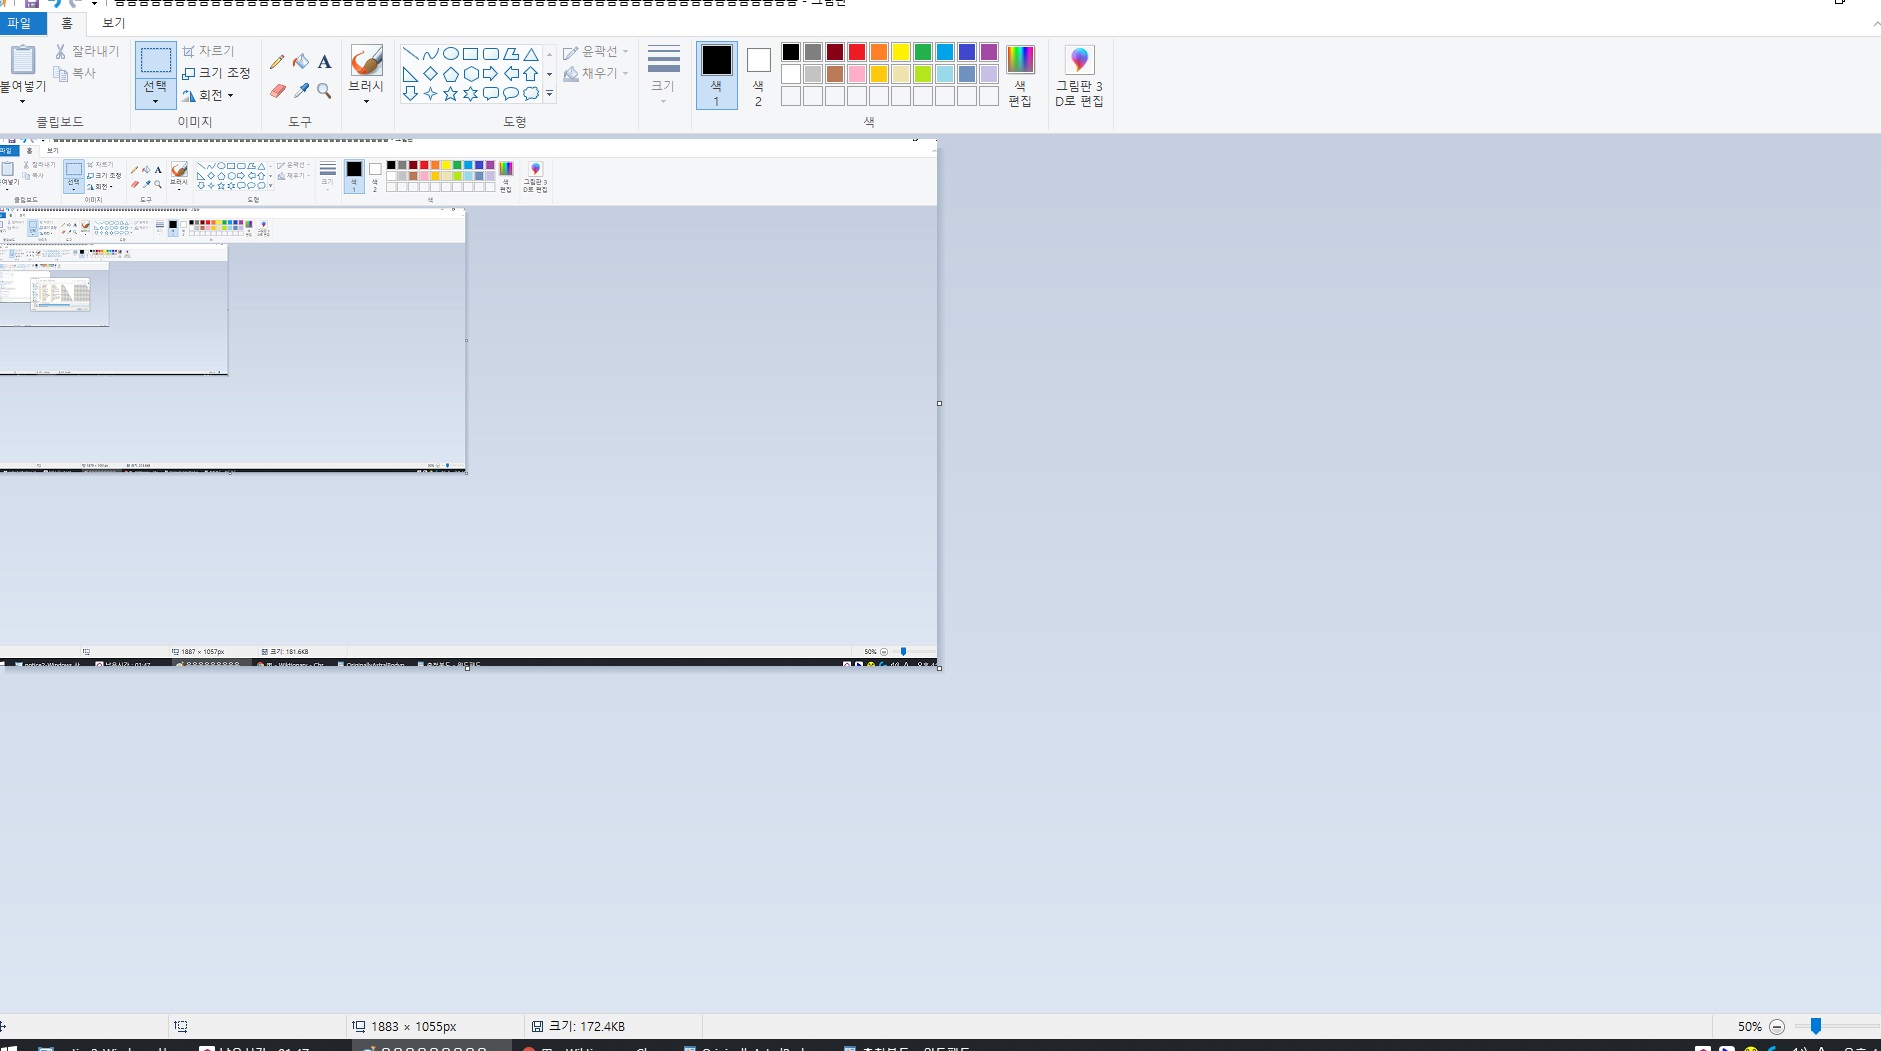
Task: Click the Cut button (잘라내기)
Action: [87, 51]
